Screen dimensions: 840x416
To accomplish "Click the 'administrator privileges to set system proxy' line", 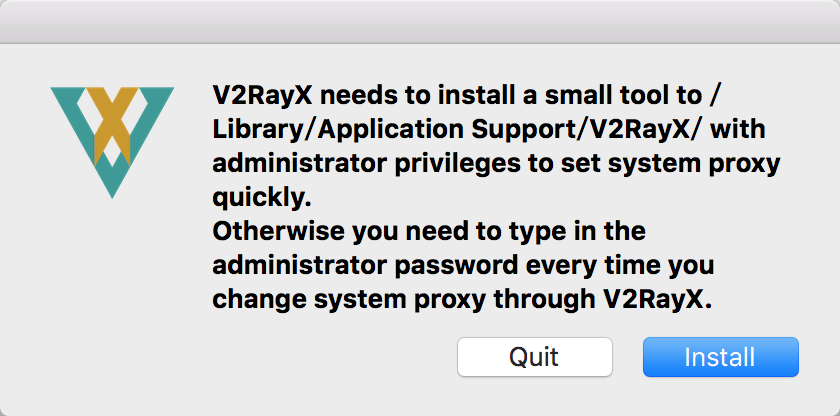I will point(496,163).
